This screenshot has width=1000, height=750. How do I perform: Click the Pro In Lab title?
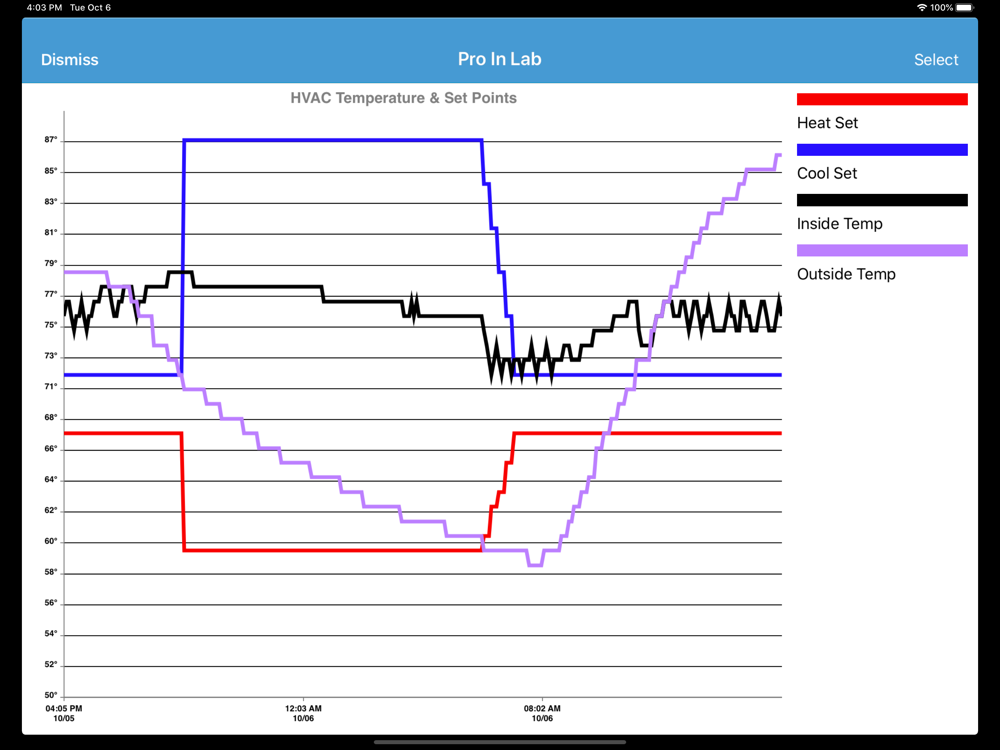(x=499, y=59)
